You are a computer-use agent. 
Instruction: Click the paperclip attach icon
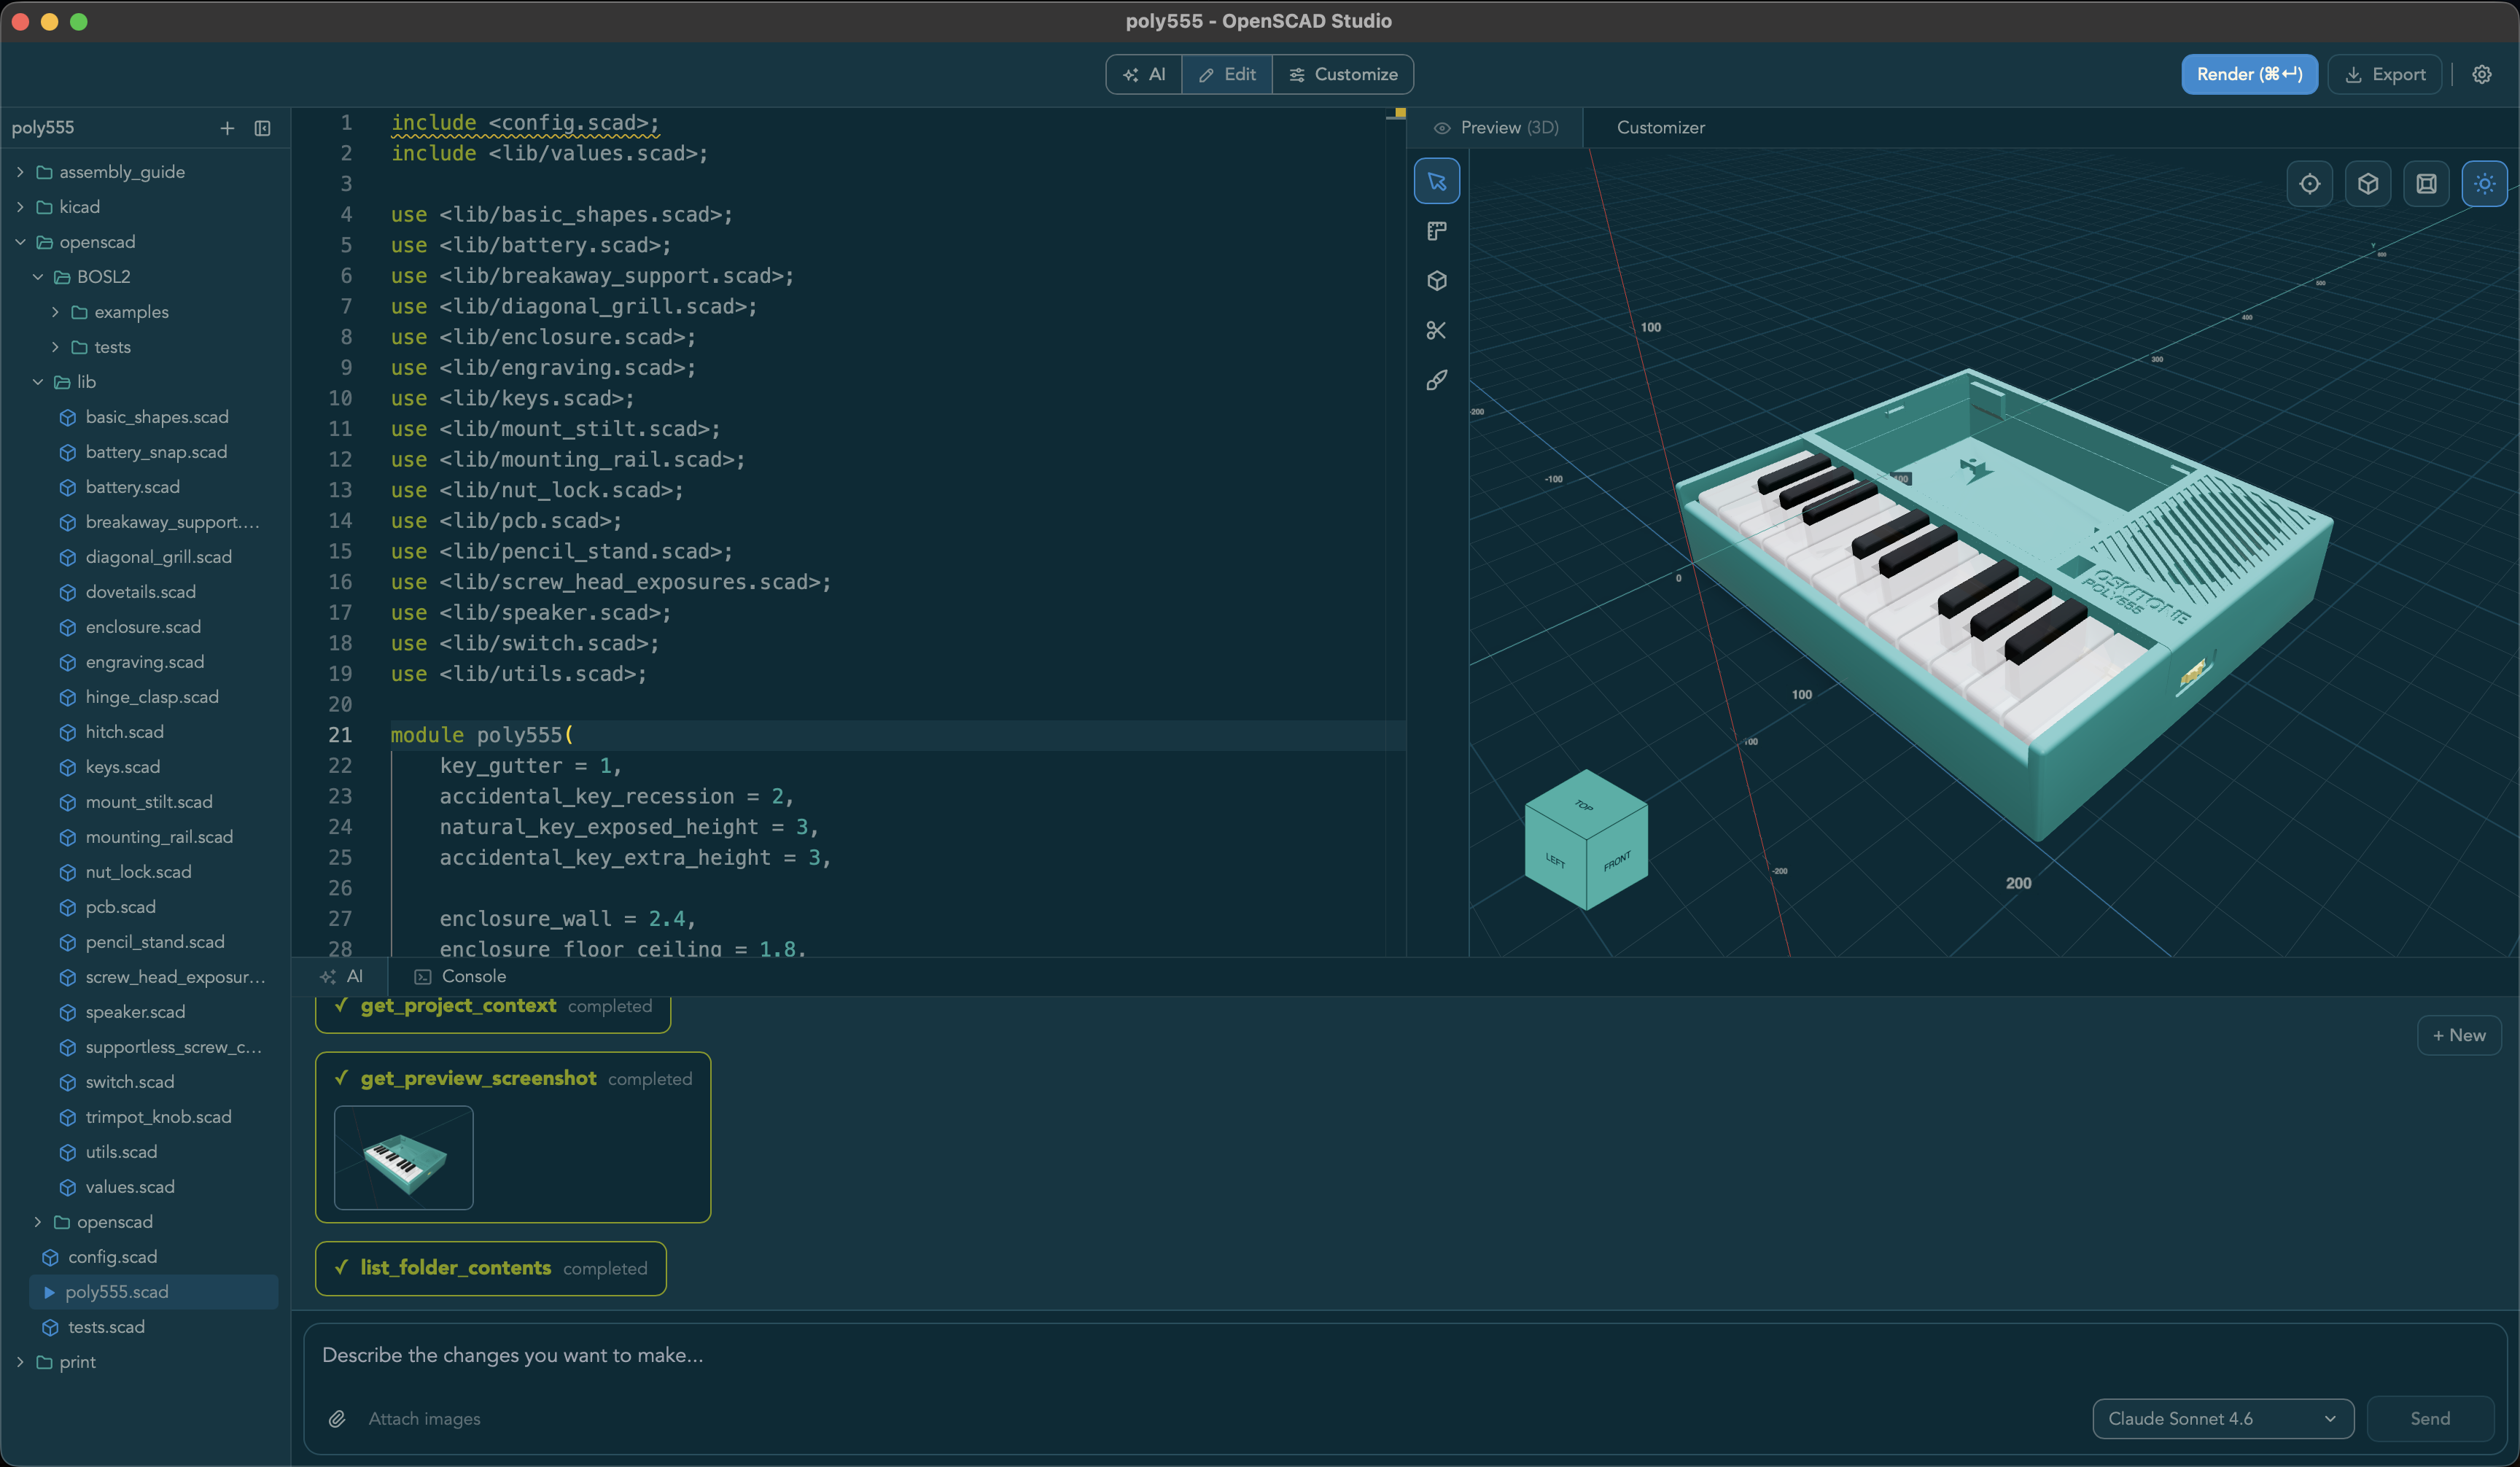tap(337, 1418)
